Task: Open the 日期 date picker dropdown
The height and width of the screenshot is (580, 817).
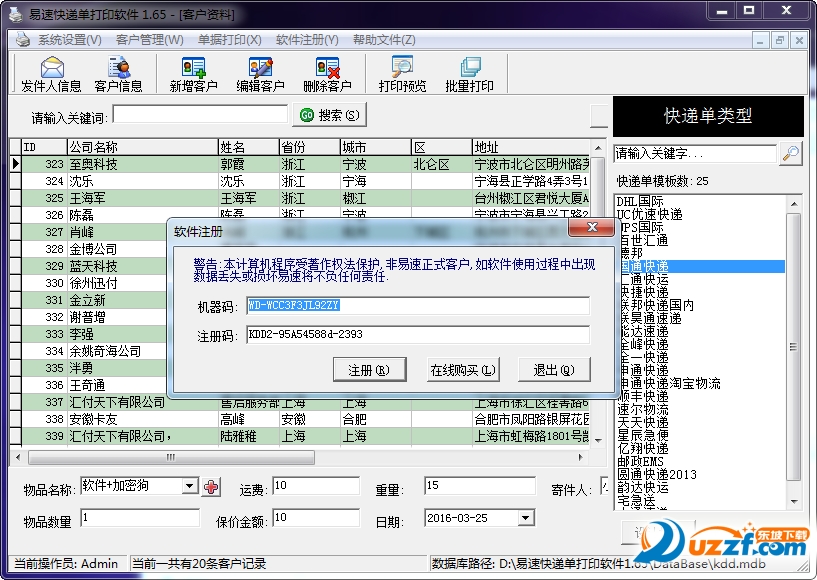Action: 526,518
